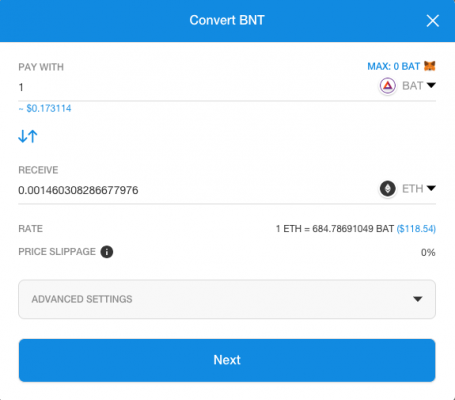
Task: Click the ($118.54) rate value
Action: (416, 229)
